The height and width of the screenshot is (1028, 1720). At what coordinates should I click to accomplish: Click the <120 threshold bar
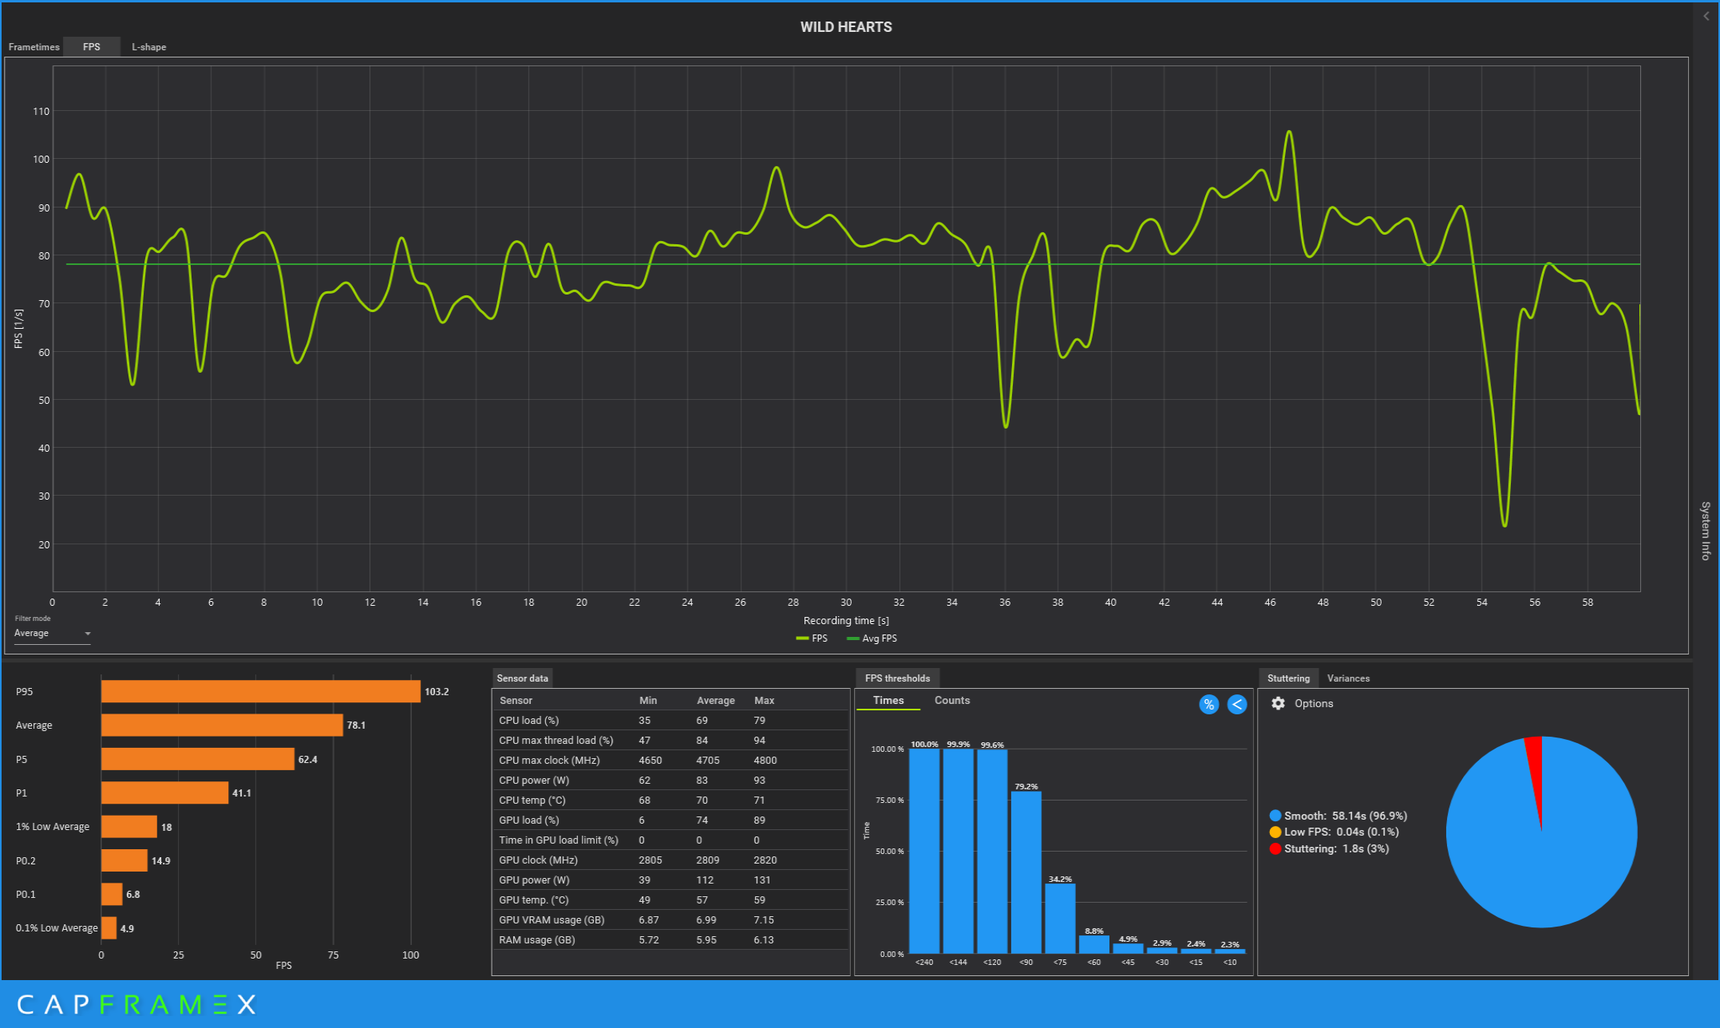coord(992,851)
